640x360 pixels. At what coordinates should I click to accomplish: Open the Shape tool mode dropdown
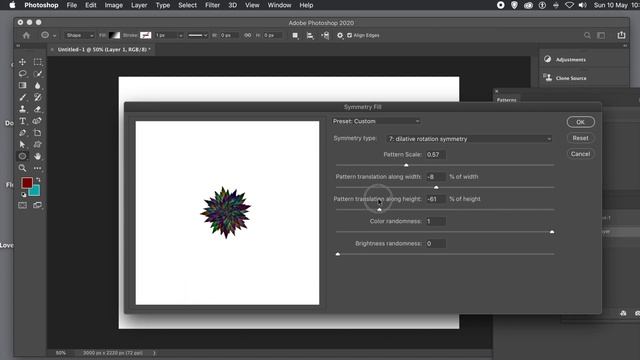point(80,36)
